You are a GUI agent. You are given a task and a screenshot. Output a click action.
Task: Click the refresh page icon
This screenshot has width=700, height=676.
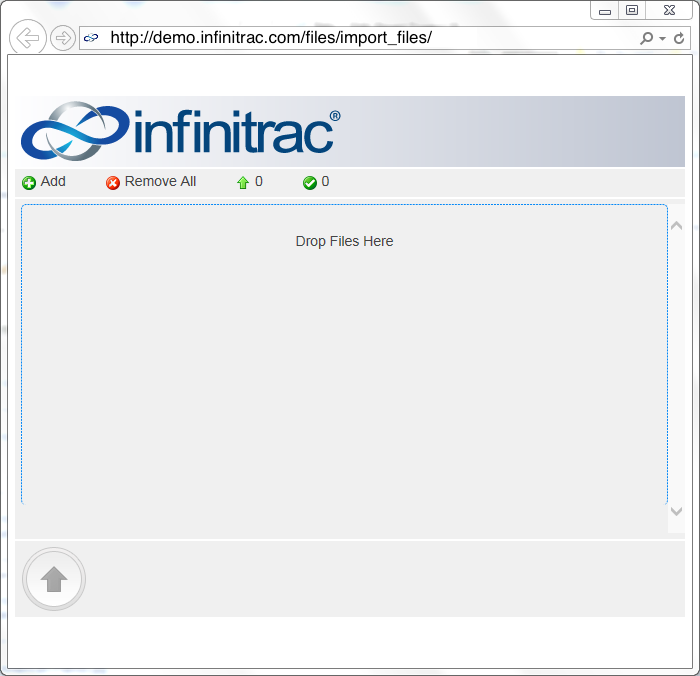pos(679,38)
